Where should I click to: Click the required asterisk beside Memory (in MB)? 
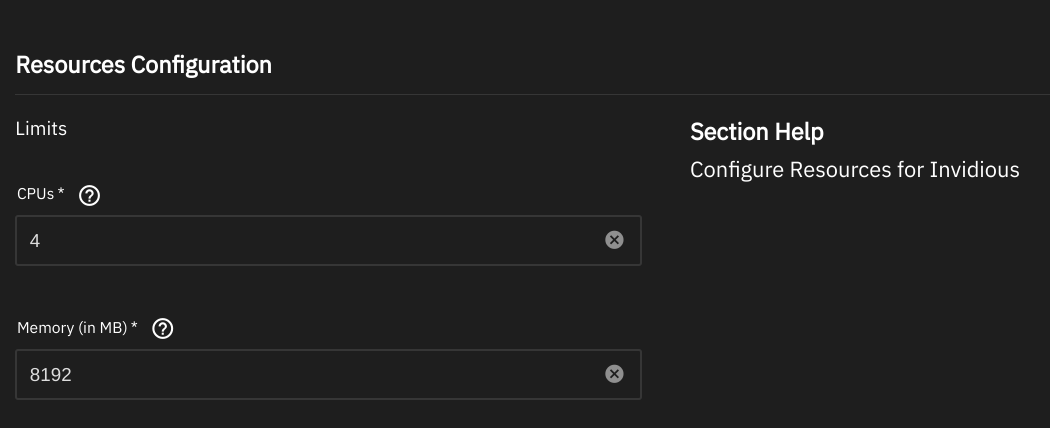pos(134,326)
